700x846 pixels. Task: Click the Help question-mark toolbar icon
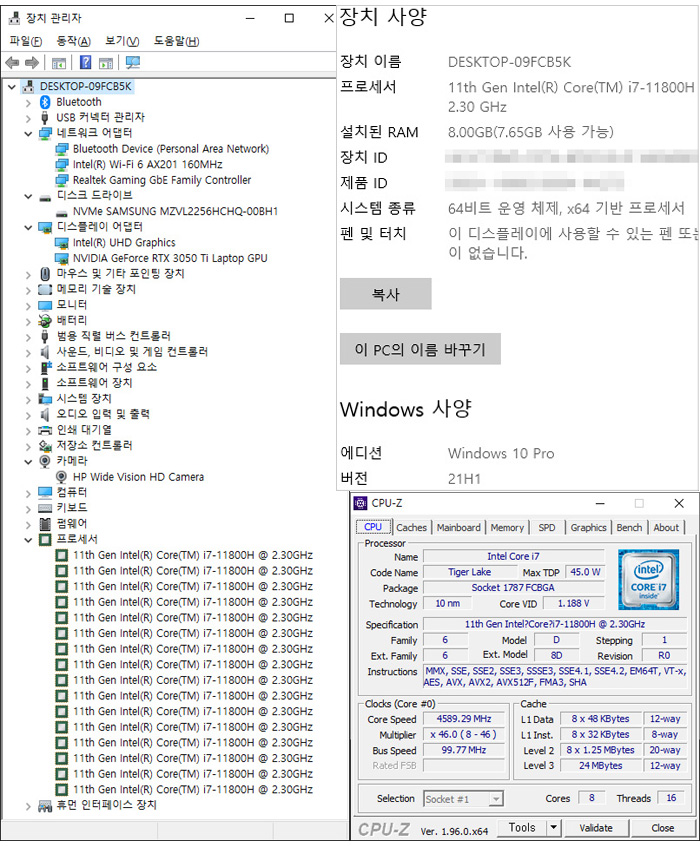click(85, 63)
